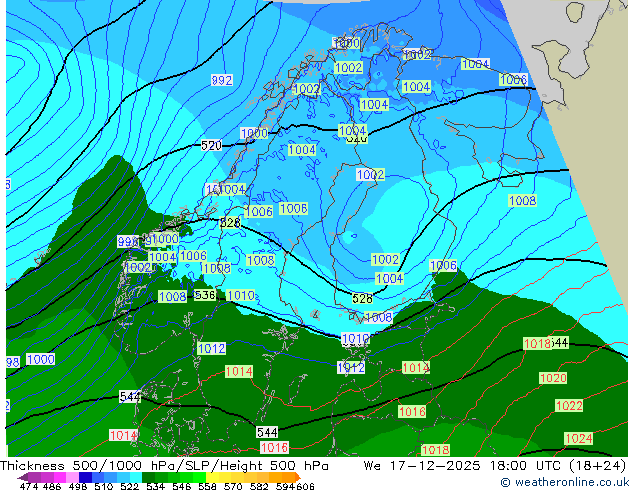Image resolution: width=634 pixels, height=490 pixels.
Task: Click the red '1022' isobar label
Action: (569, 406)
